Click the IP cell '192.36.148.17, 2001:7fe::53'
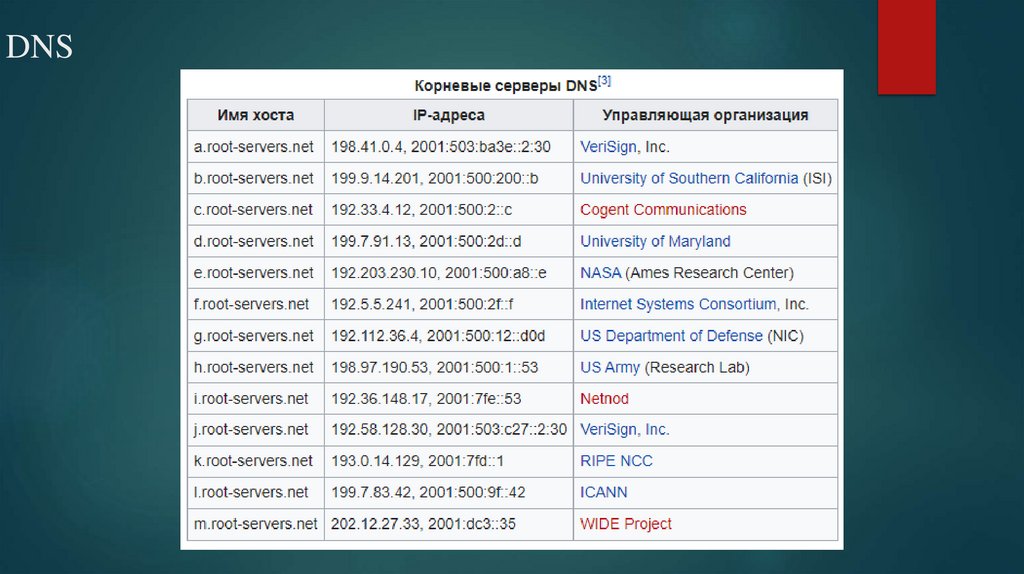The height and width of the screenshot is (574, 1024). click(449, 398)
